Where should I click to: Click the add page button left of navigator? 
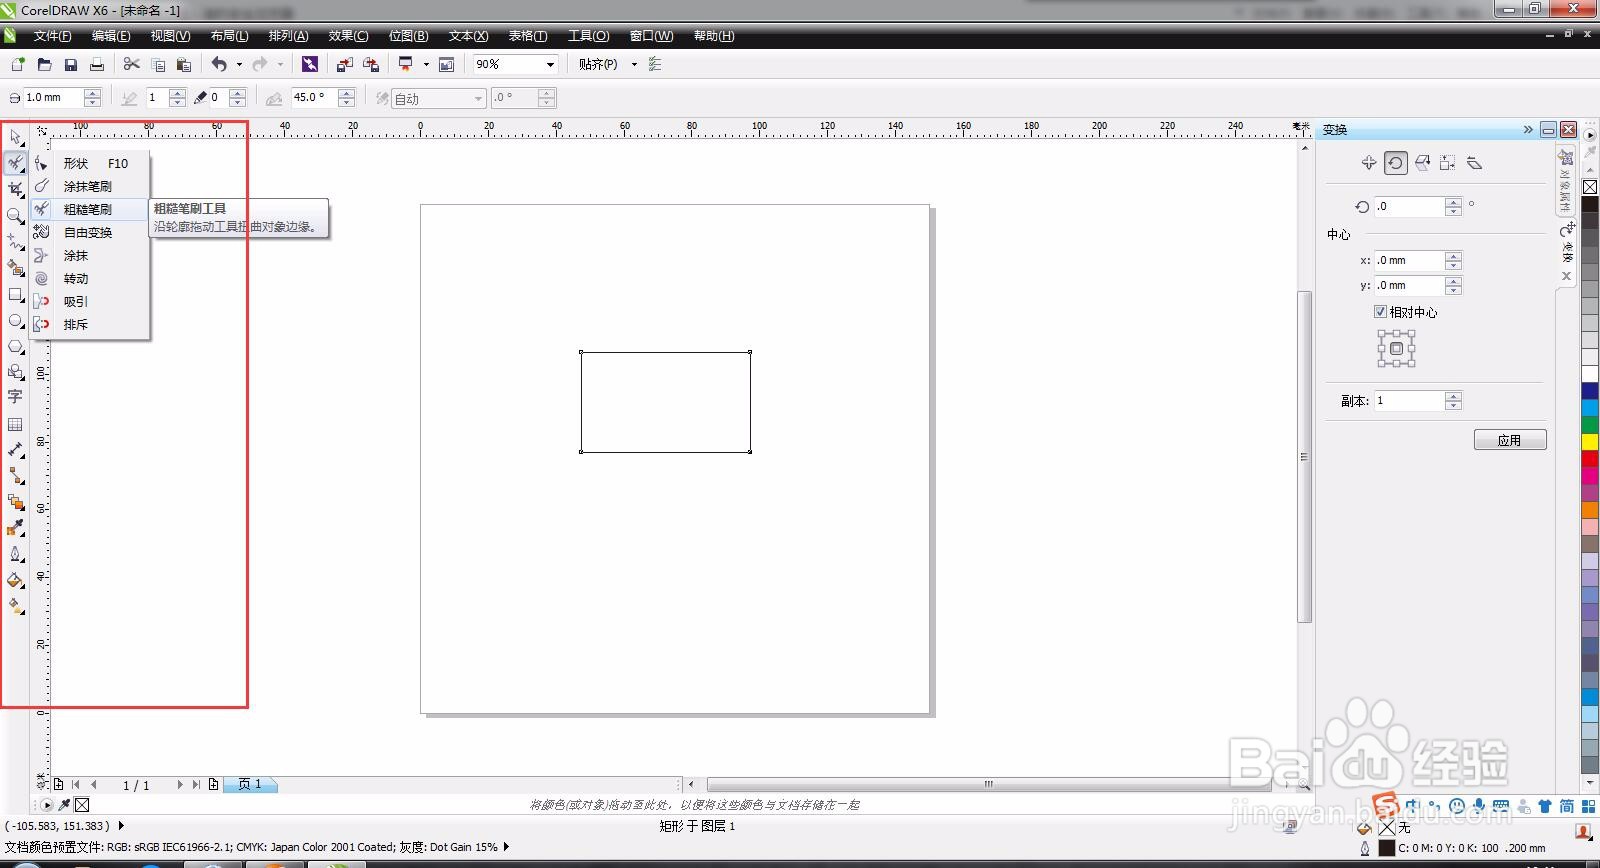tap(59, 784)
